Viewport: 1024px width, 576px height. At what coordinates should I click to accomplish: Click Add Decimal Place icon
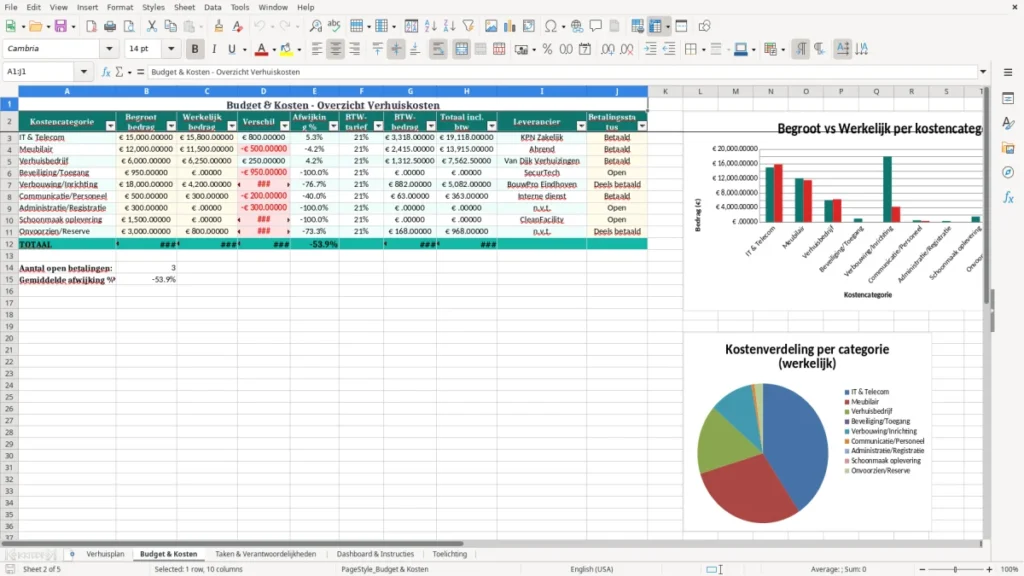(607, 49)
